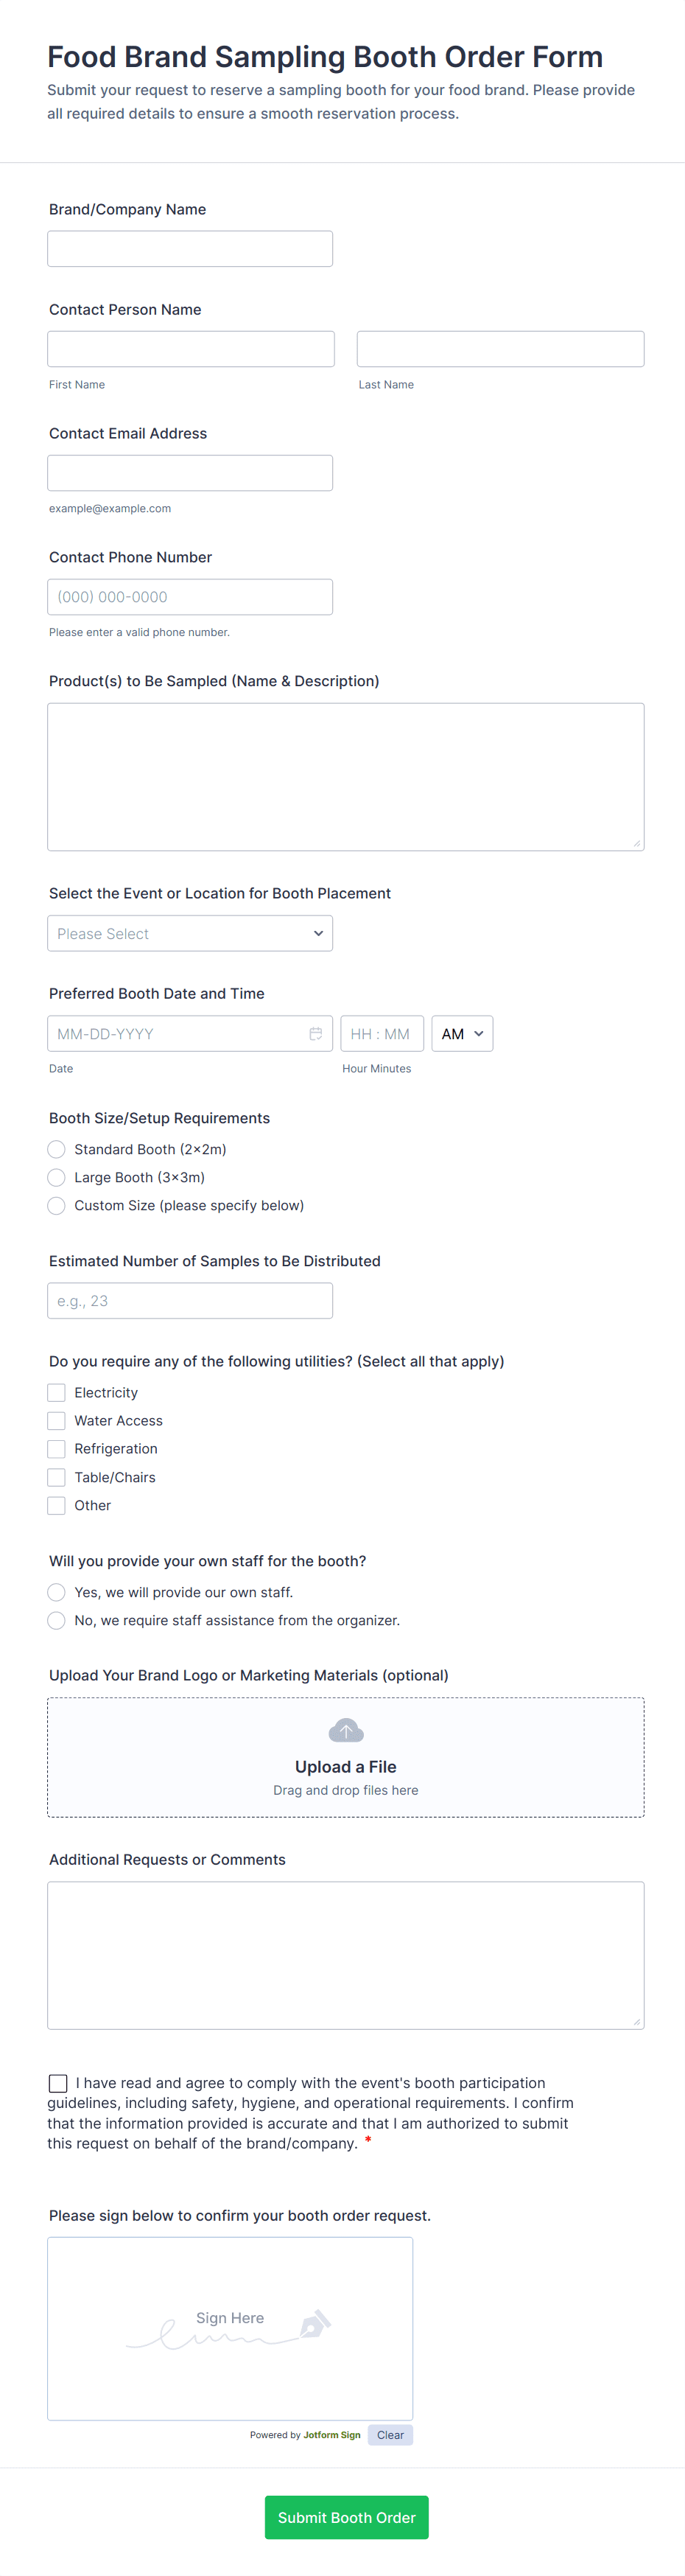Viewport: 685px width, 2576px height.
Task: Click the calendar icon in date field
Action: coord(315,1034)
